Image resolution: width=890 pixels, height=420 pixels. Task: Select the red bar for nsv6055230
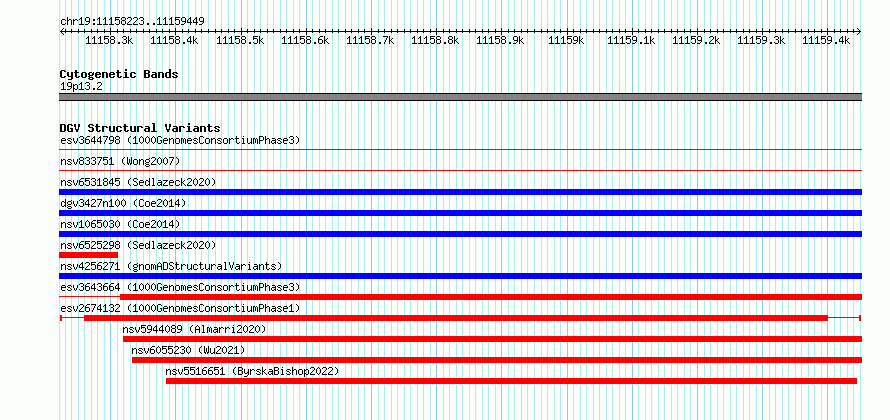pos(497,360)
